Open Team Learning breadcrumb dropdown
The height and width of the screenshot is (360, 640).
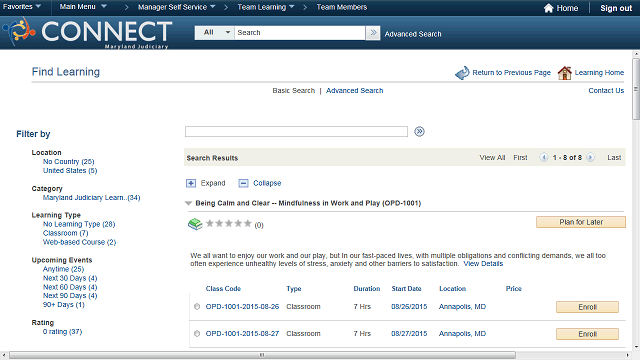point(266,7)
